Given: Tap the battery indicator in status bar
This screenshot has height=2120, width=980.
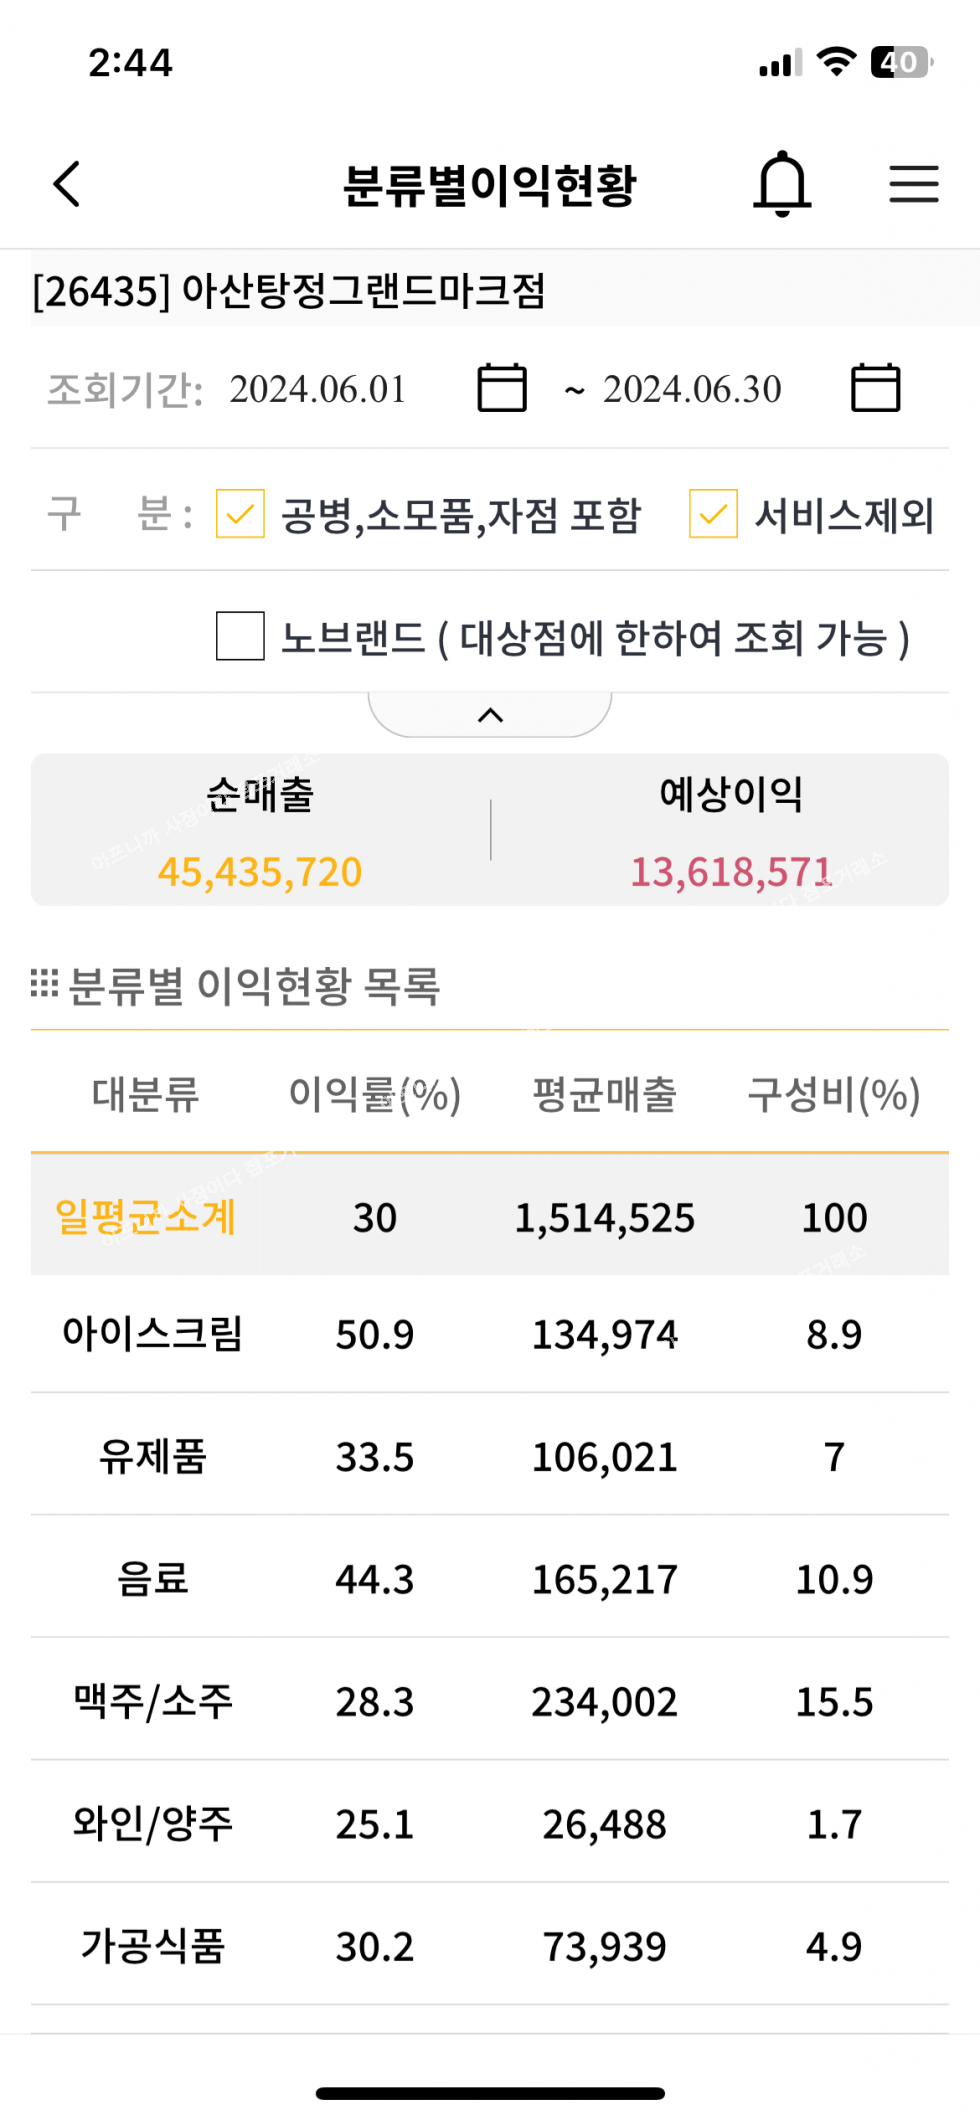Looking at the screenshot, I should click(900, 62).
